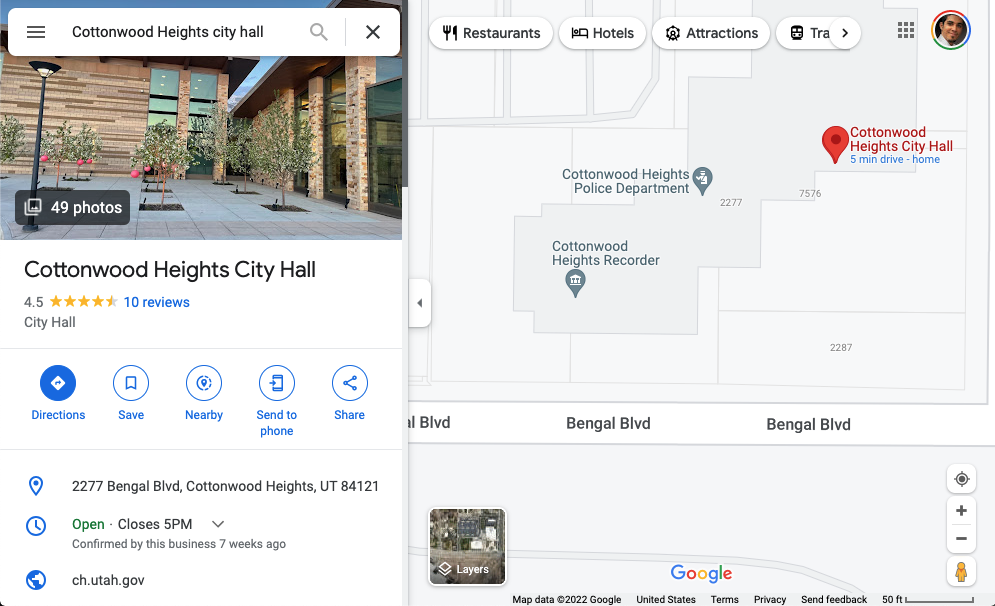Image resolution: width=995 pixels, height=606 pixels.
Task: Filter by Restaurants chip
Action: pos(491,33)
